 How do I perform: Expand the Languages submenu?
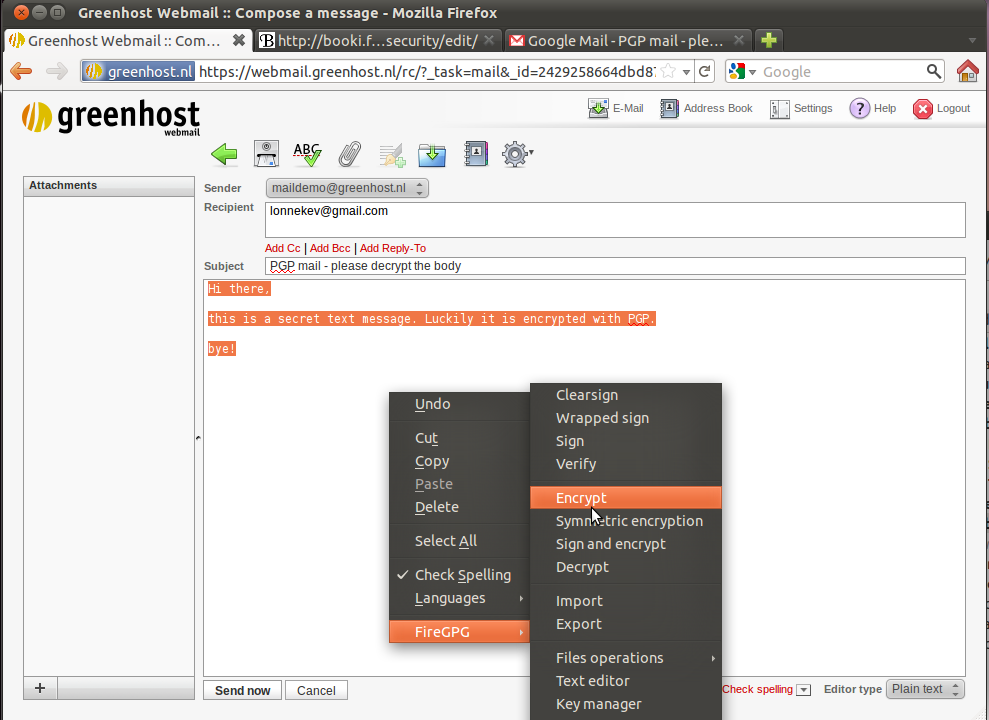(450, 598)
